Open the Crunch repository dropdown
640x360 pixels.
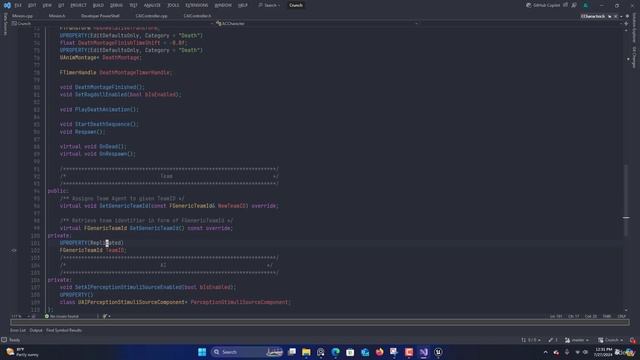tap(611, 340)
